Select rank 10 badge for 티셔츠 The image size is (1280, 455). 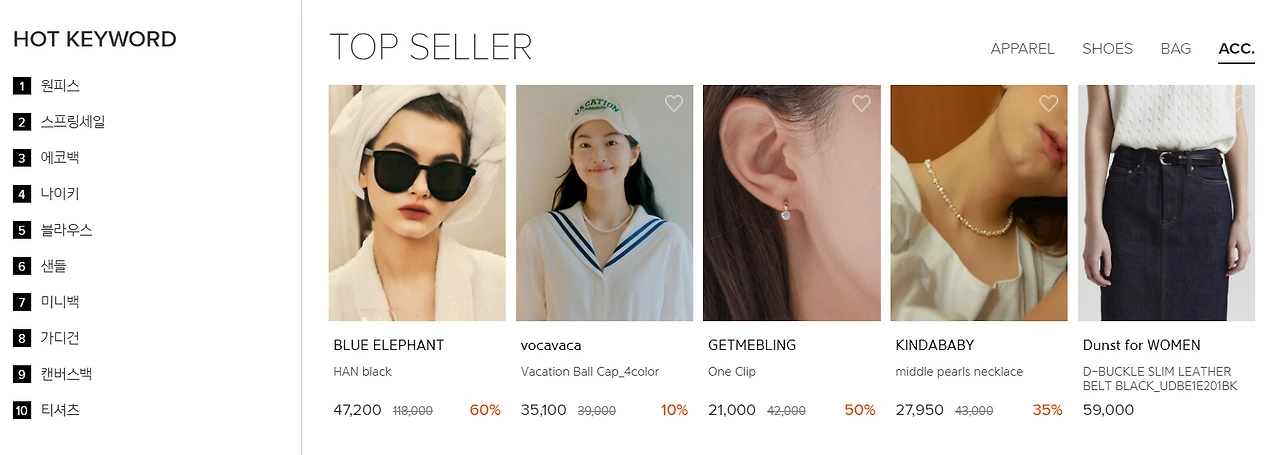[22, 410]
